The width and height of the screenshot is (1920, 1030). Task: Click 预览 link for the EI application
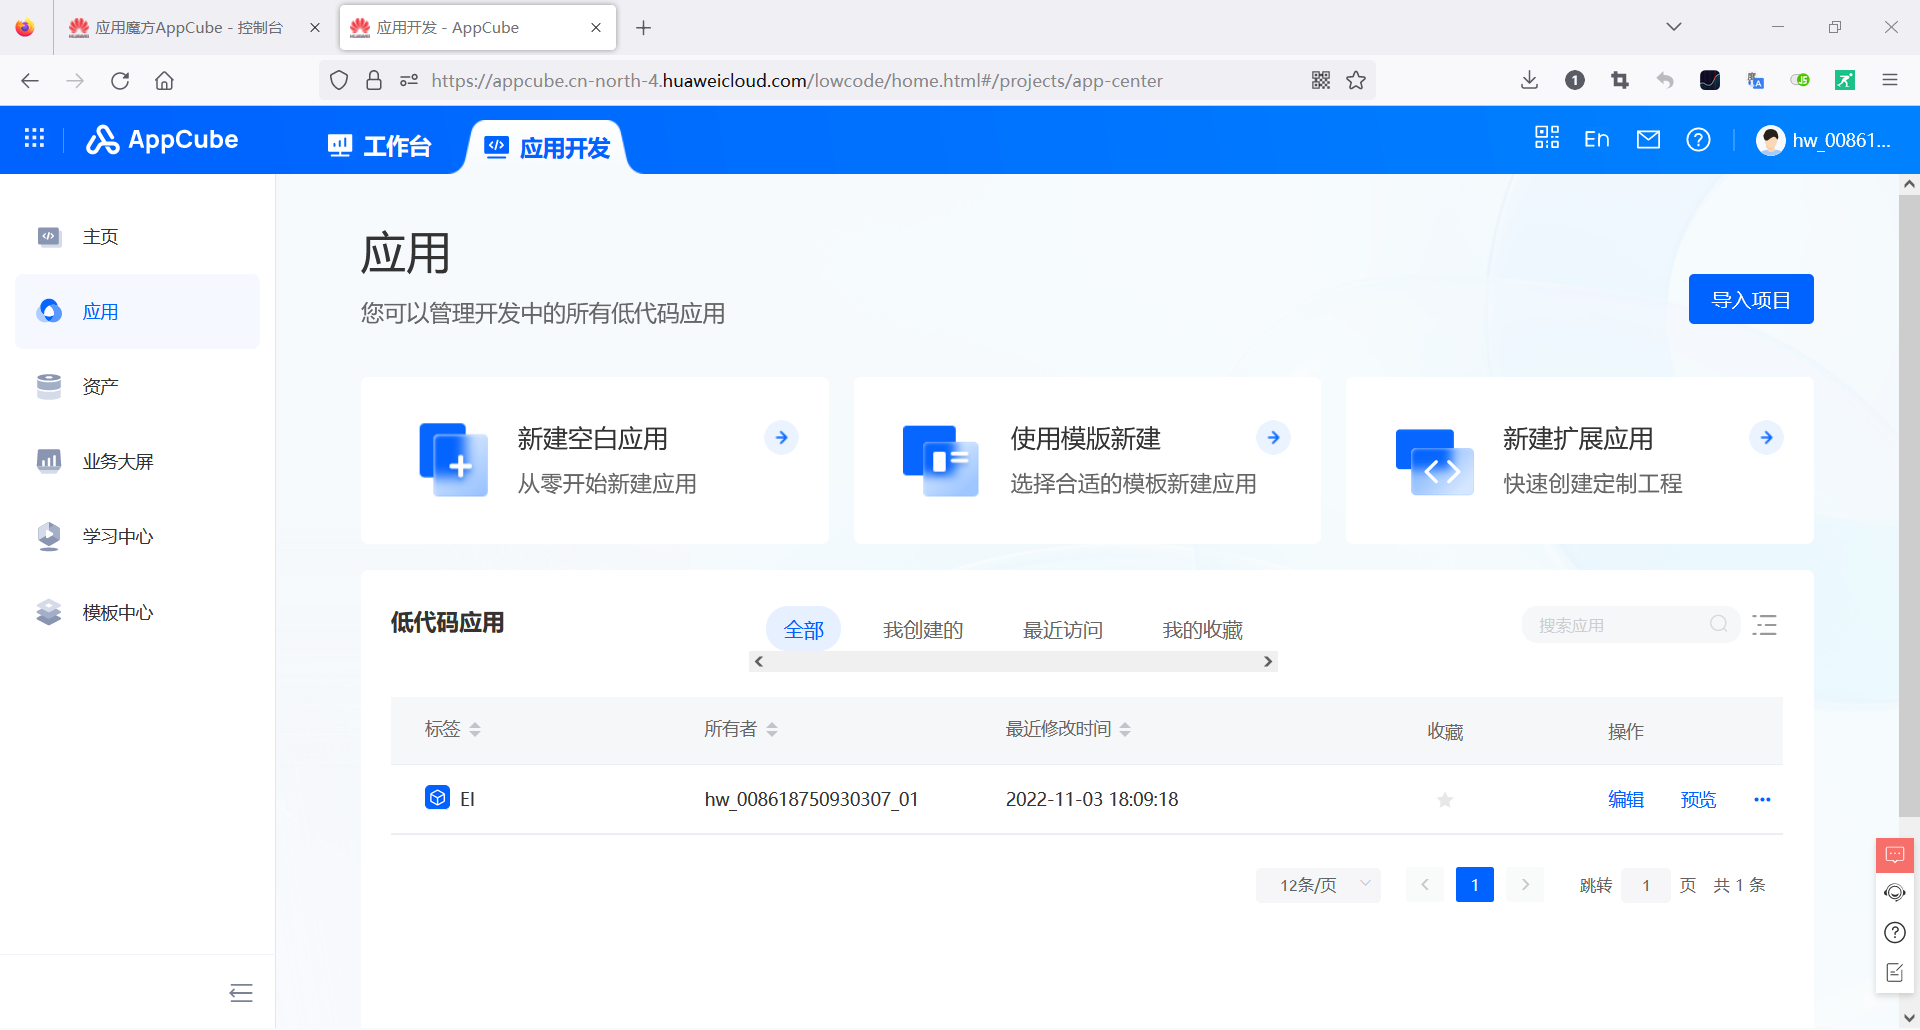pos(1697,799)
